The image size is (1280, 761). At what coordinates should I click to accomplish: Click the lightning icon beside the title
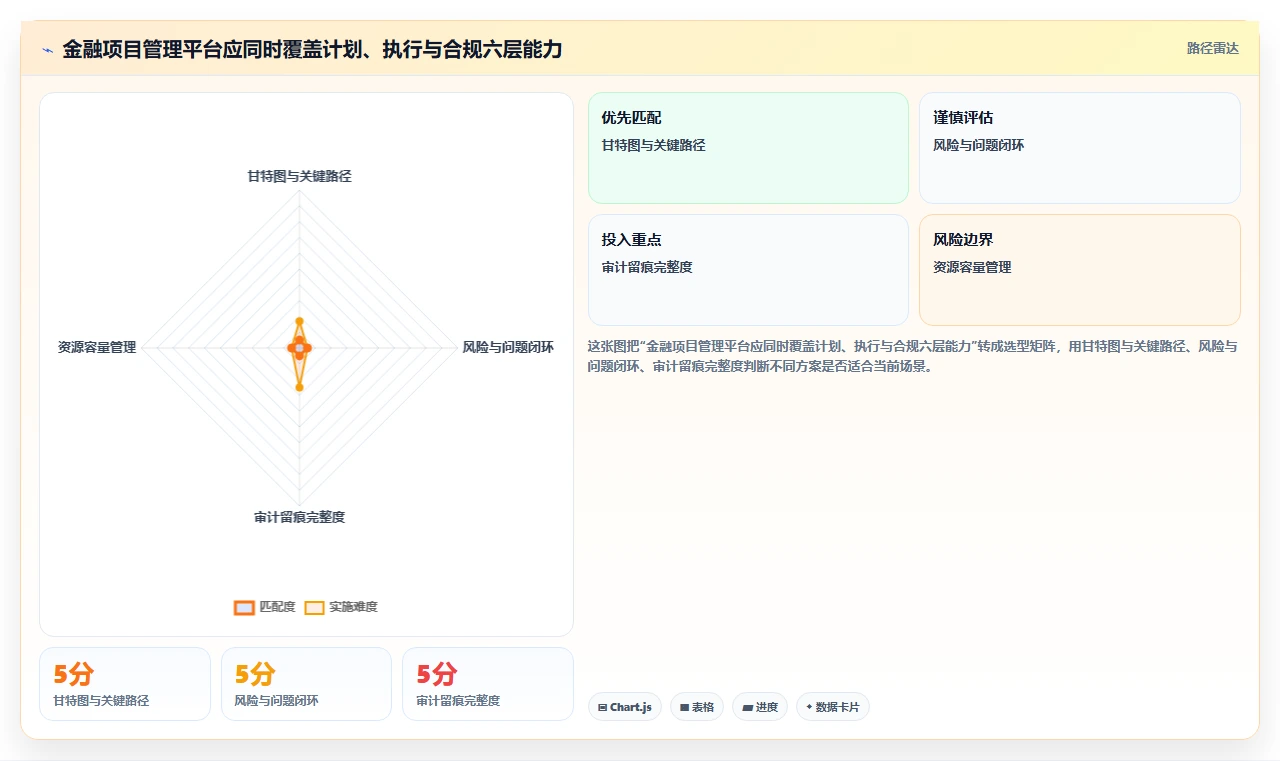coord(47,49)
